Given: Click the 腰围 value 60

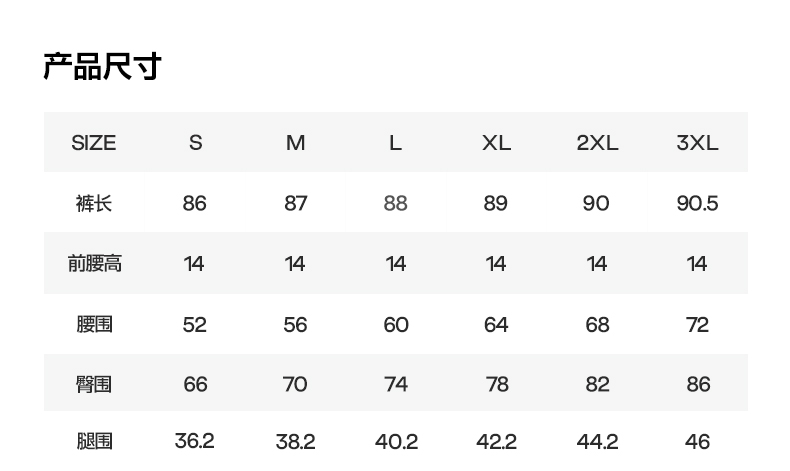Looking at the screenshot, I should pyautogui.click(x=396, y=325).
